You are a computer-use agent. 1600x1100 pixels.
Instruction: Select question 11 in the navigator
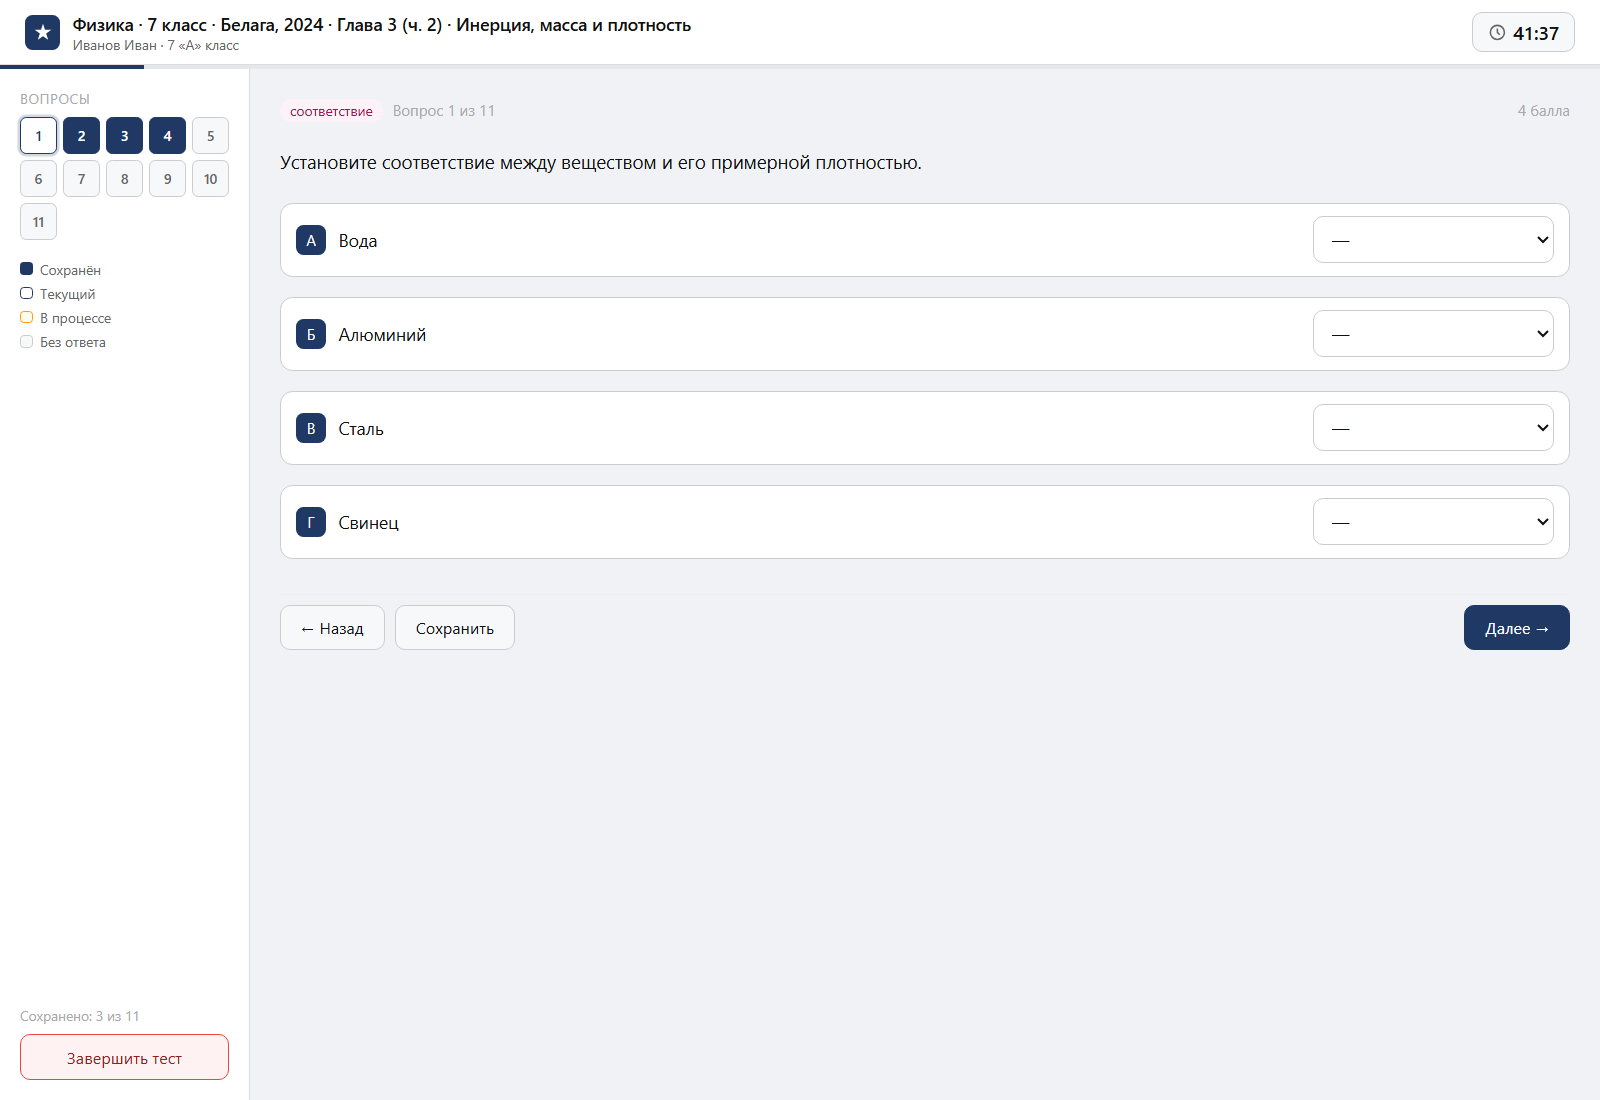(38, 222)
